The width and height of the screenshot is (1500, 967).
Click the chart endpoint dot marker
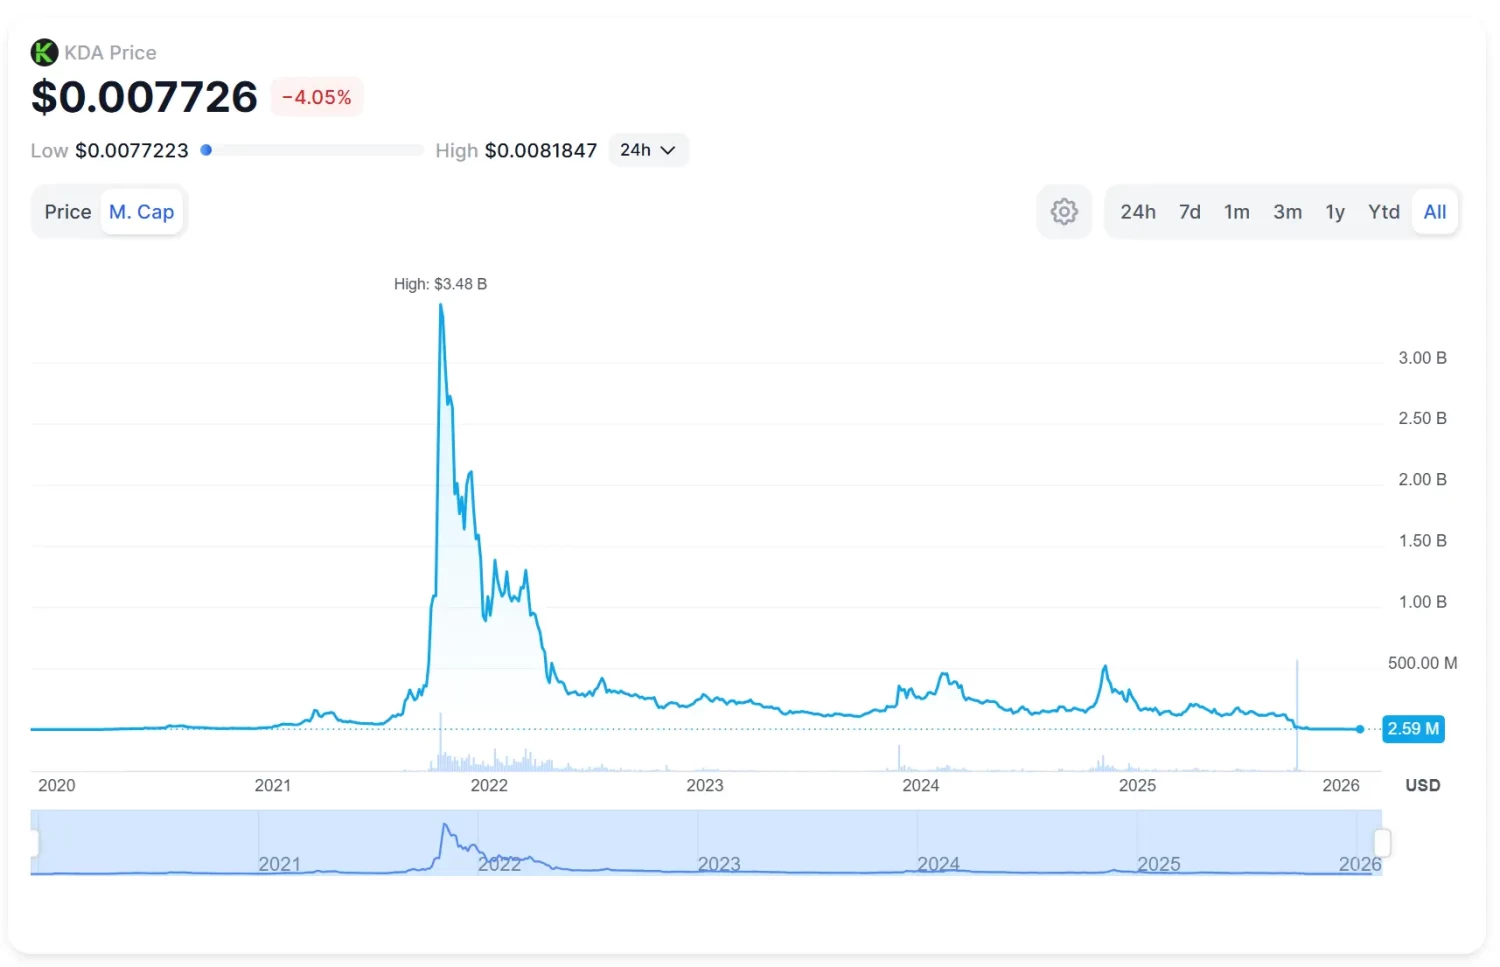point(1359,729)
